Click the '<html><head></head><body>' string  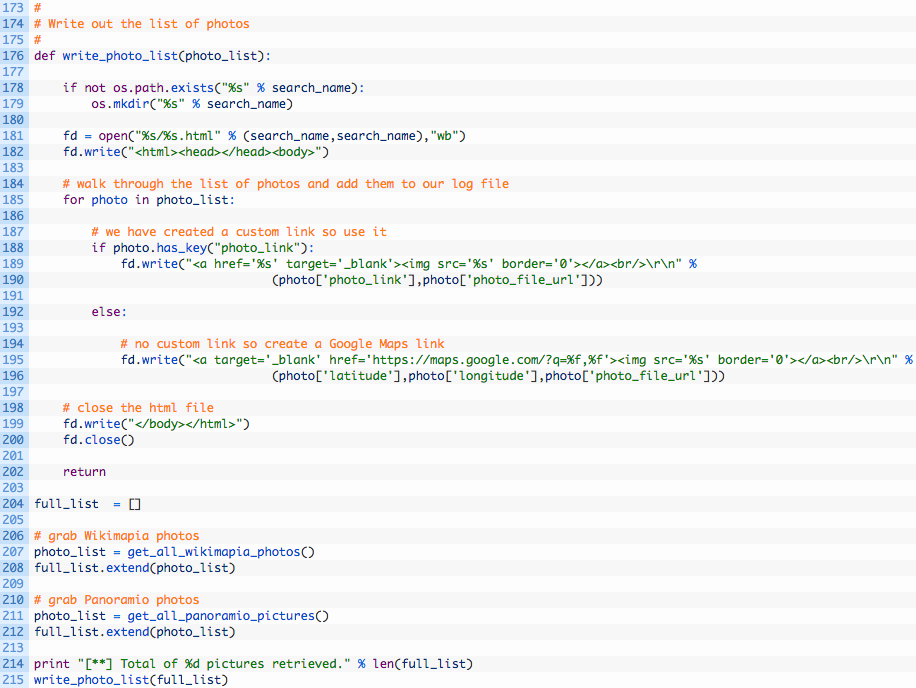224,152
